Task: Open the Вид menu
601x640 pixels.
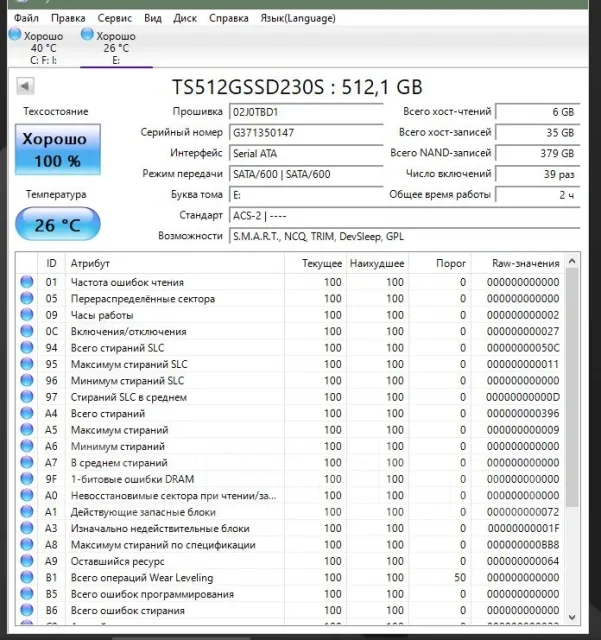Action: (x=153, y=18)
